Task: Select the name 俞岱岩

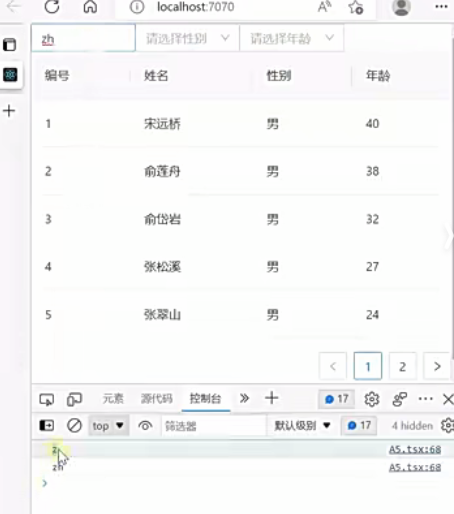Action: click(162, 219)
